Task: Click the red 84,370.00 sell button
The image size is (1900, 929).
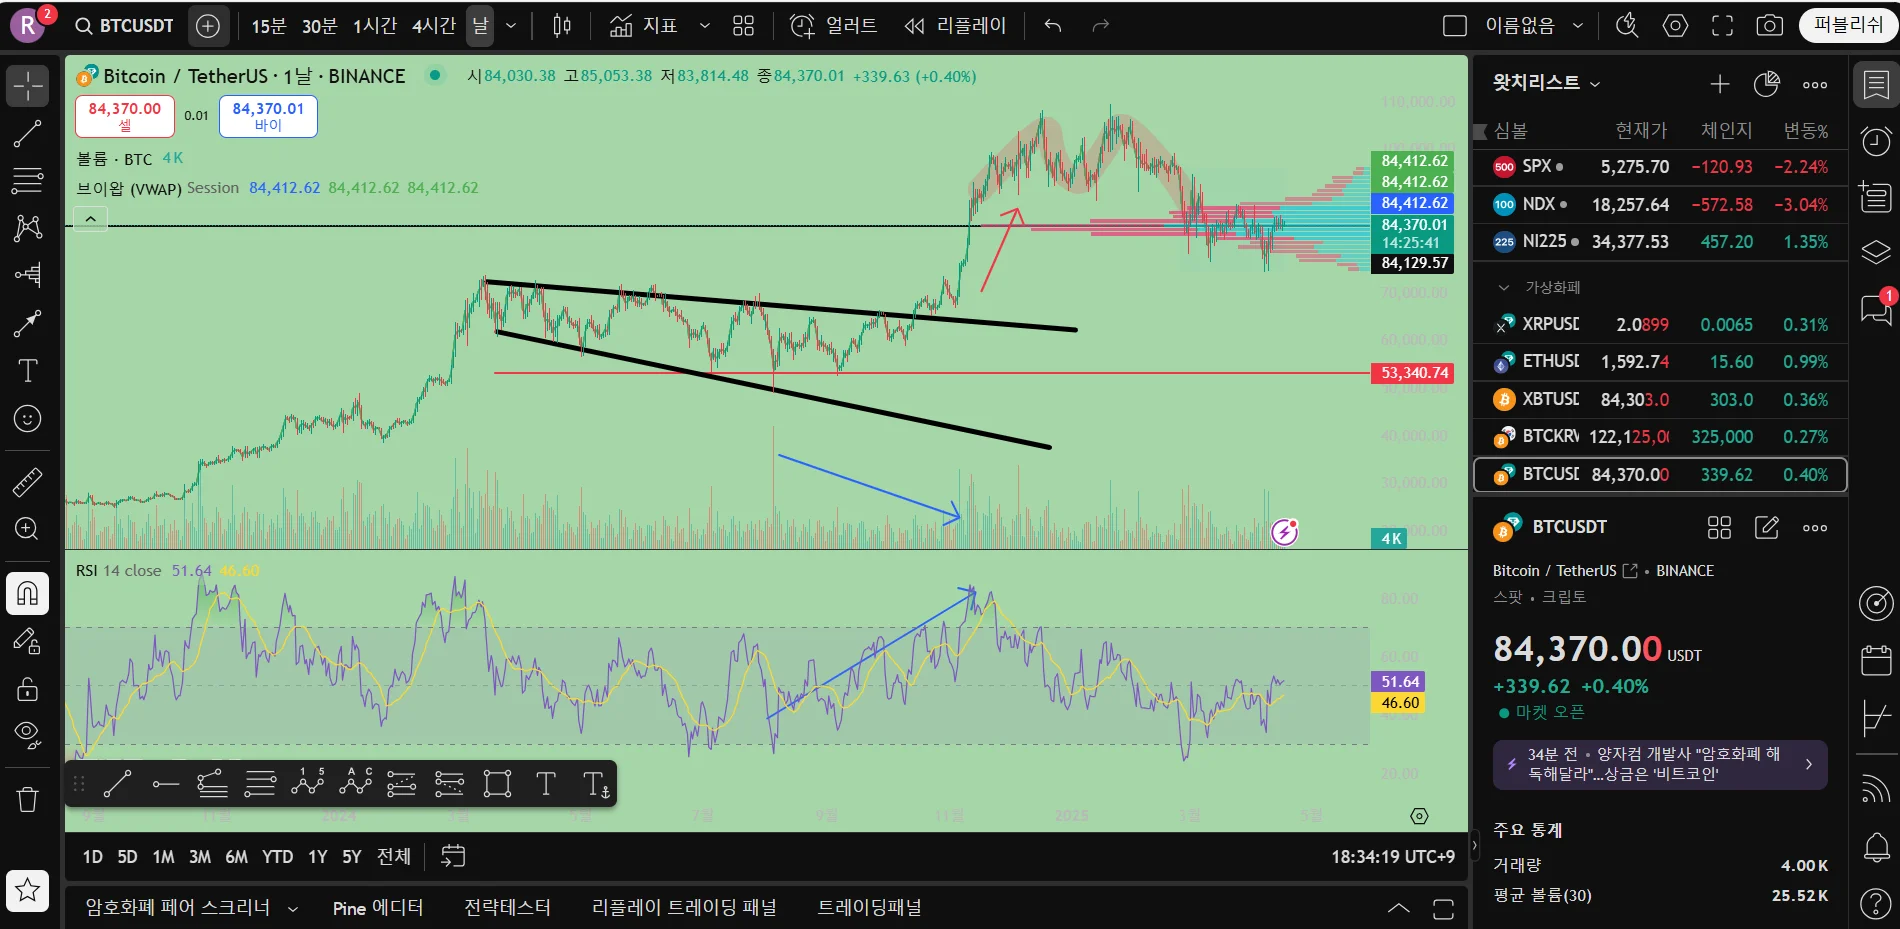Action: coord(125,116)
